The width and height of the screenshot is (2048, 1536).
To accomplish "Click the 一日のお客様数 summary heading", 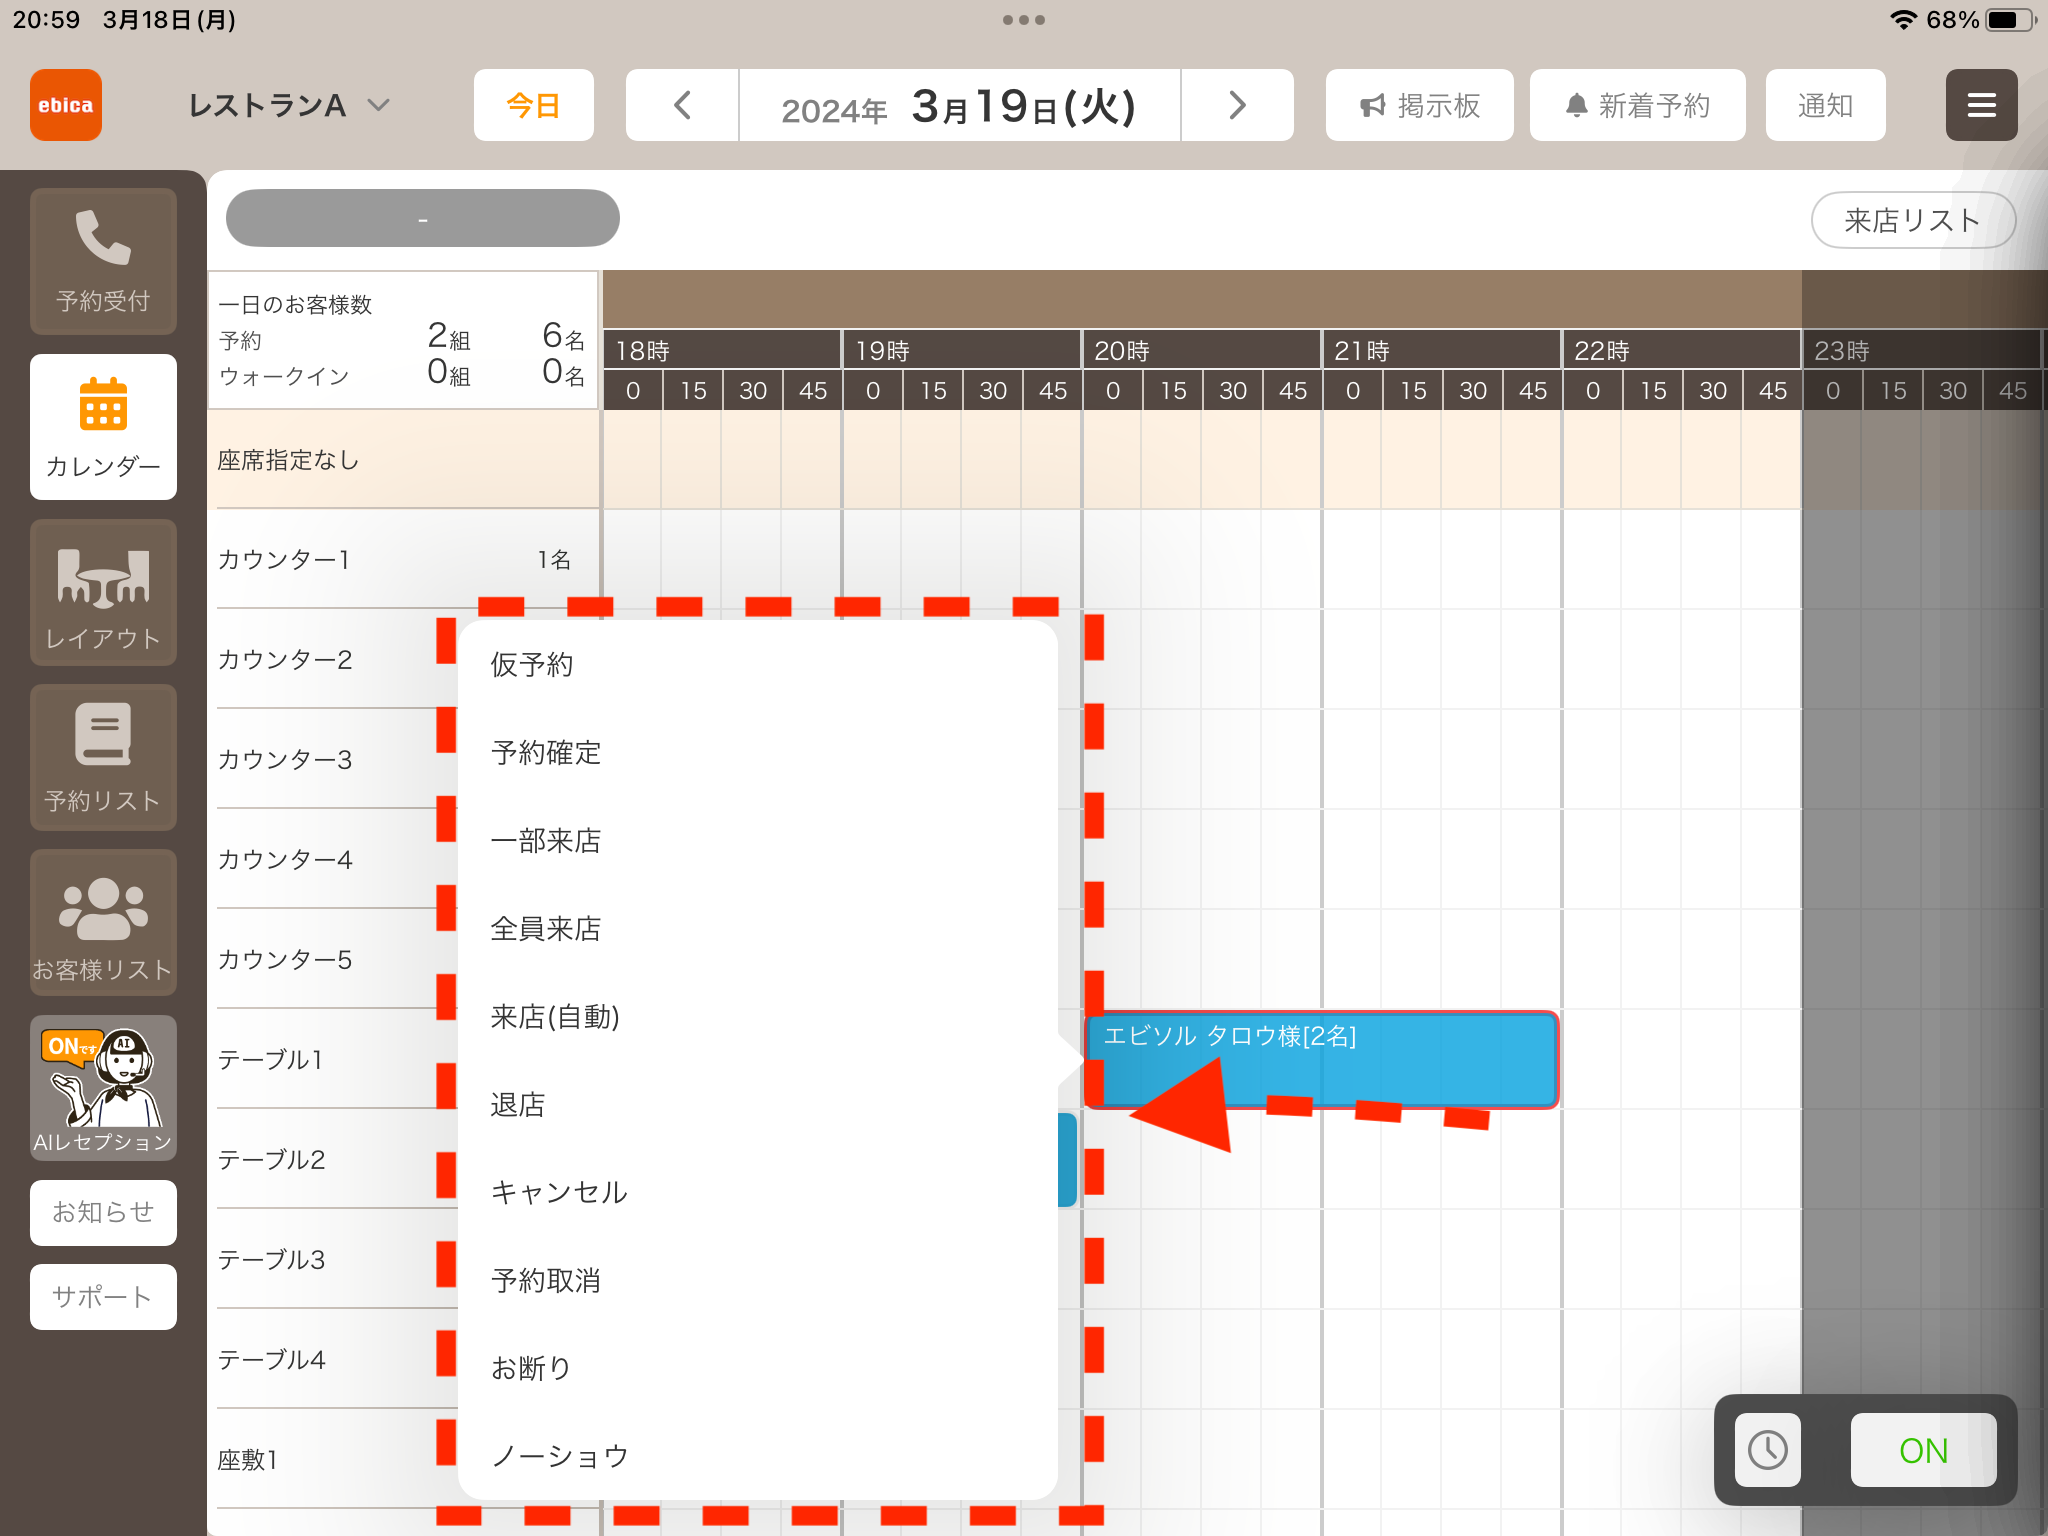I will point(295,304).
